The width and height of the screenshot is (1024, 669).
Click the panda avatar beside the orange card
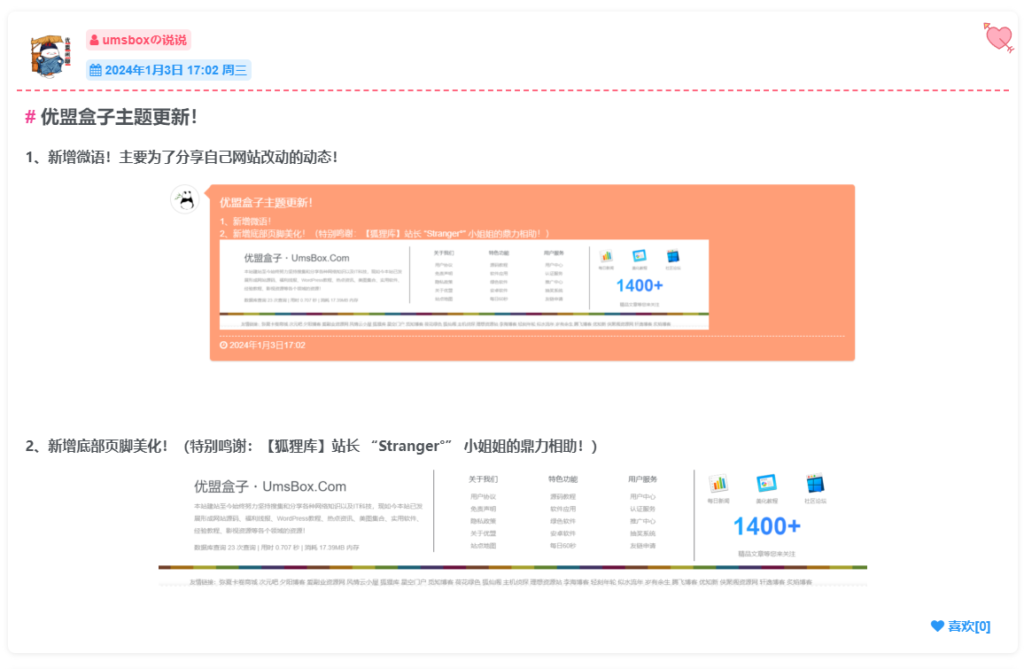point(185,199)
